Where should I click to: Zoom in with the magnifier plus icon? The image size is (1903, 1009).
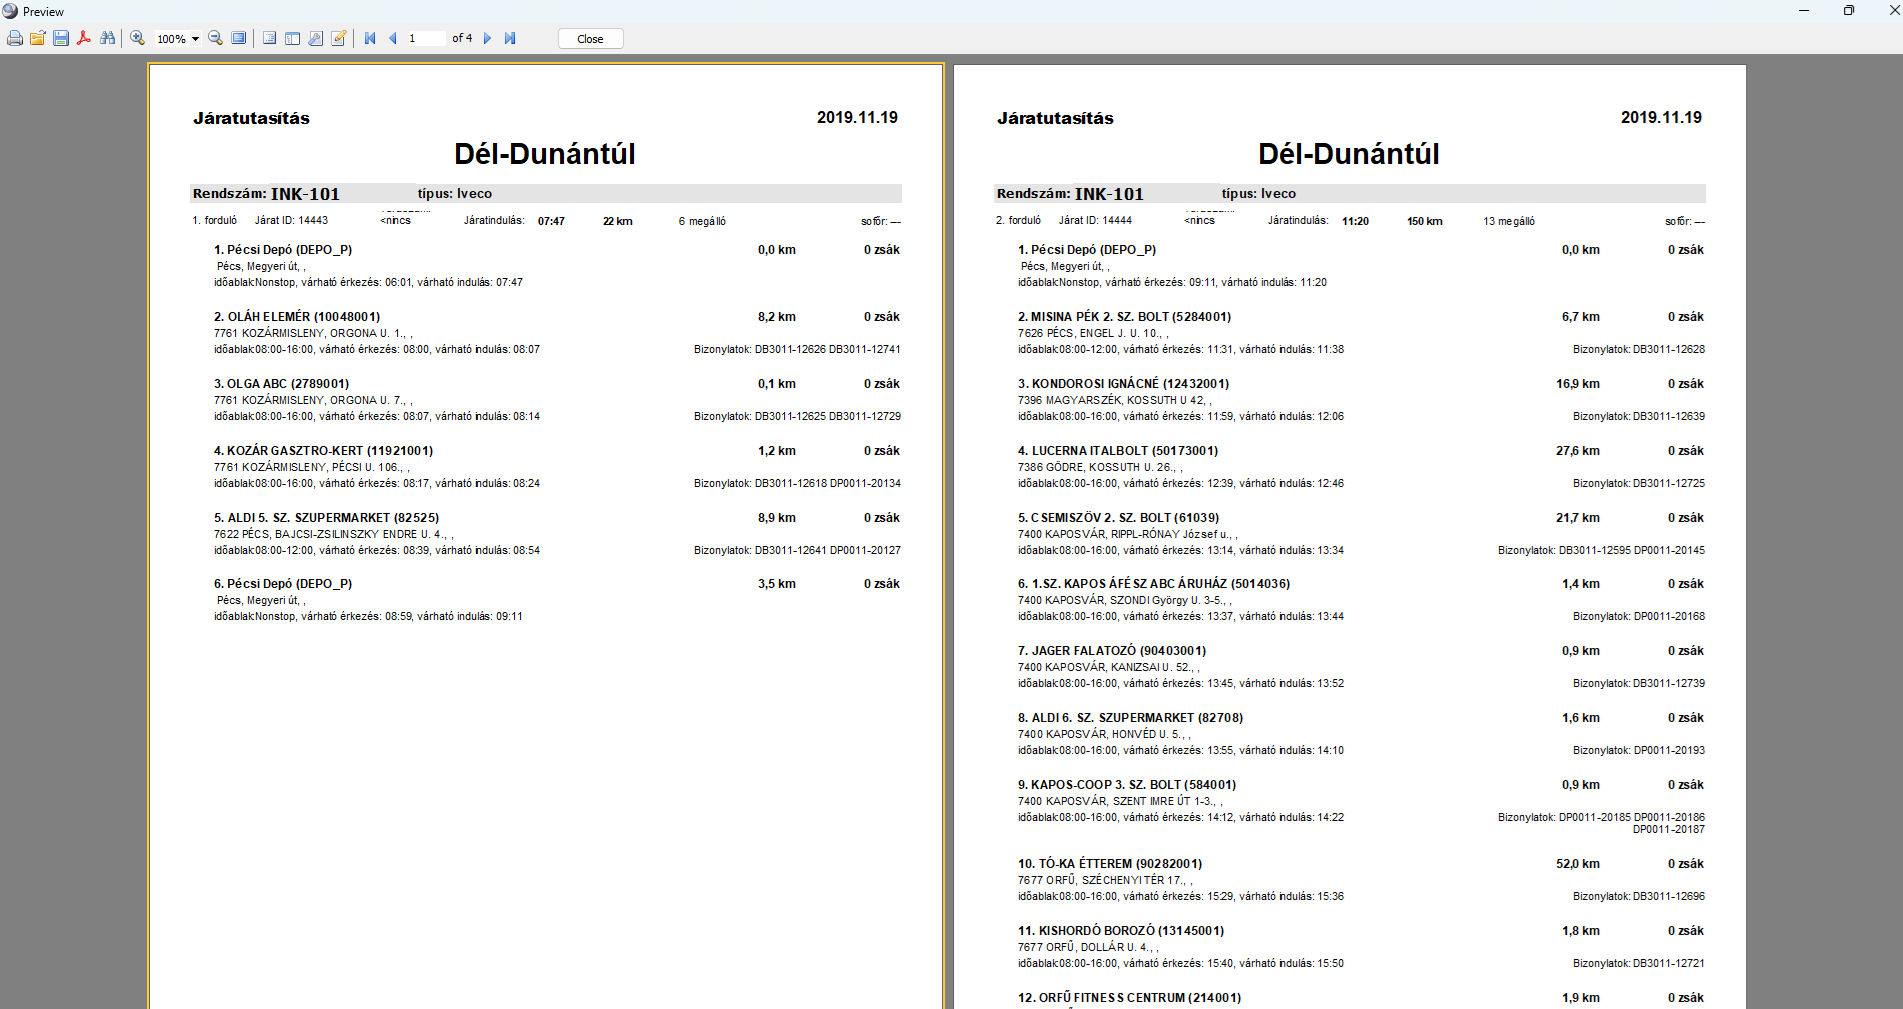(138, 38)
